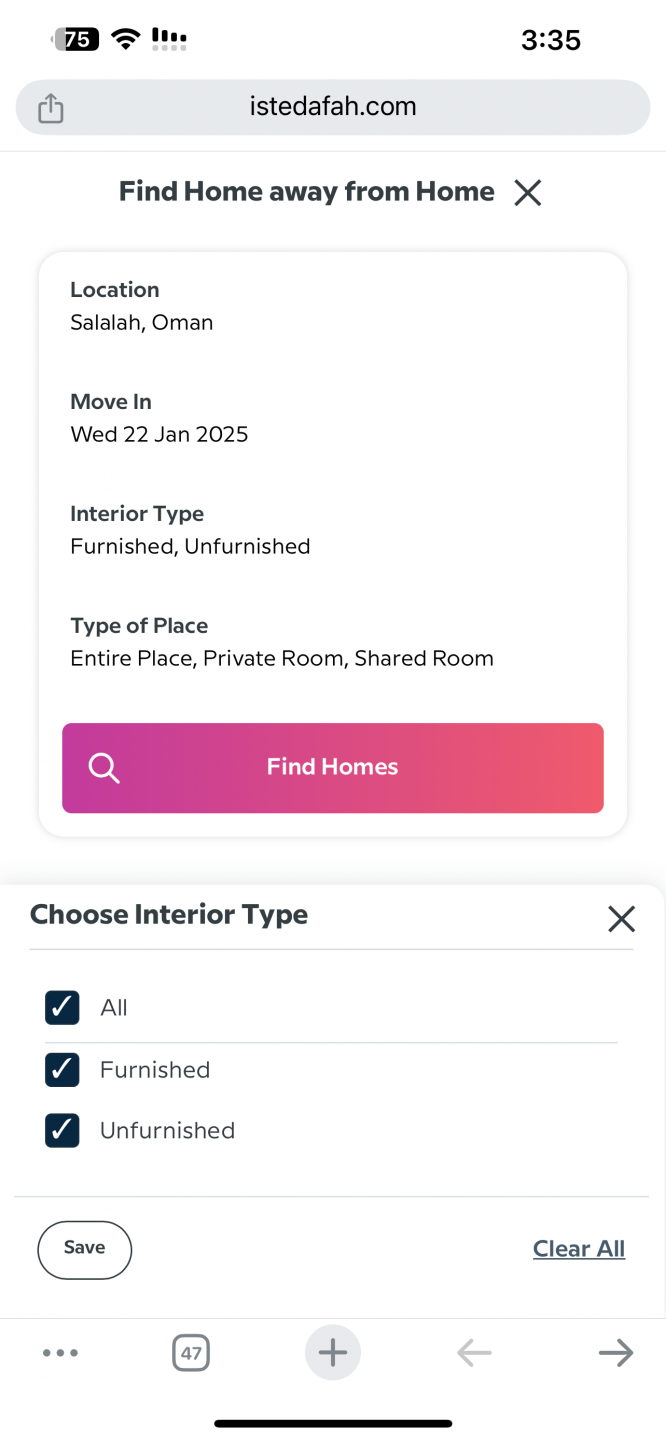Image resolution: width=666 pixels, height=1440 pixels.
Task: Save the interior type selection
Action: (85, 1249)
